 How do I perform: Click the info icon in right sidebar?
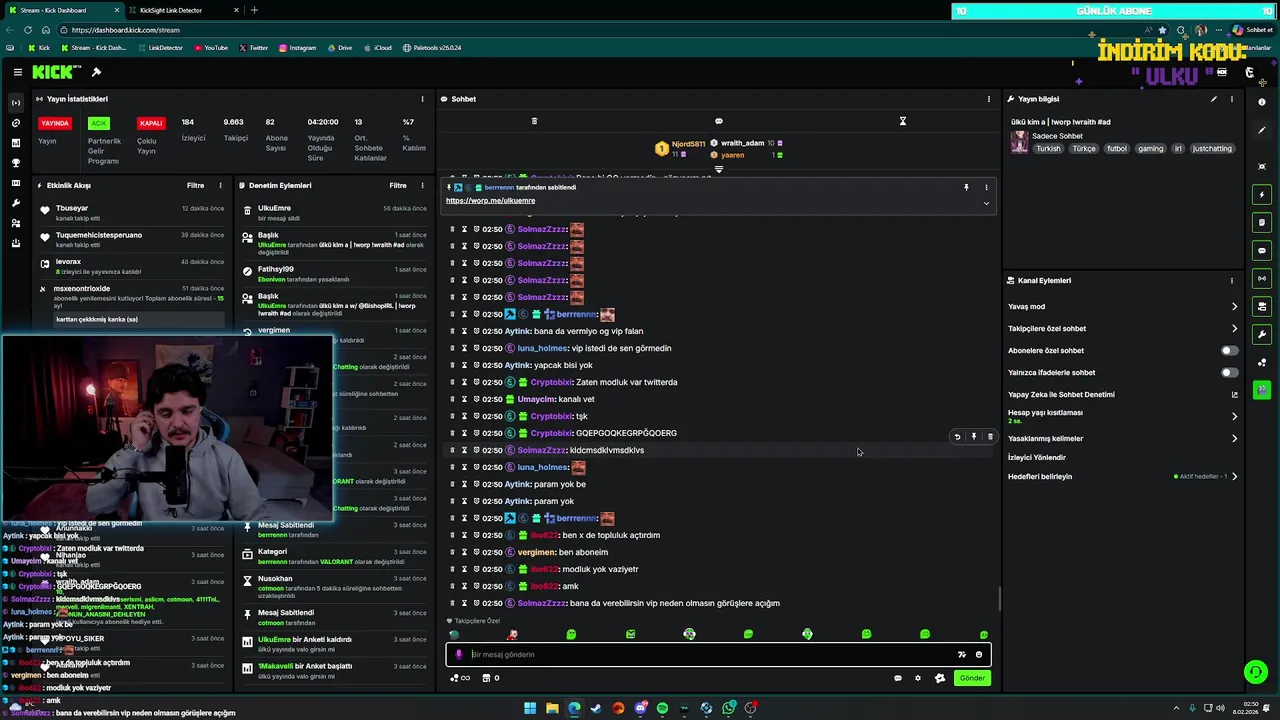1262,102
